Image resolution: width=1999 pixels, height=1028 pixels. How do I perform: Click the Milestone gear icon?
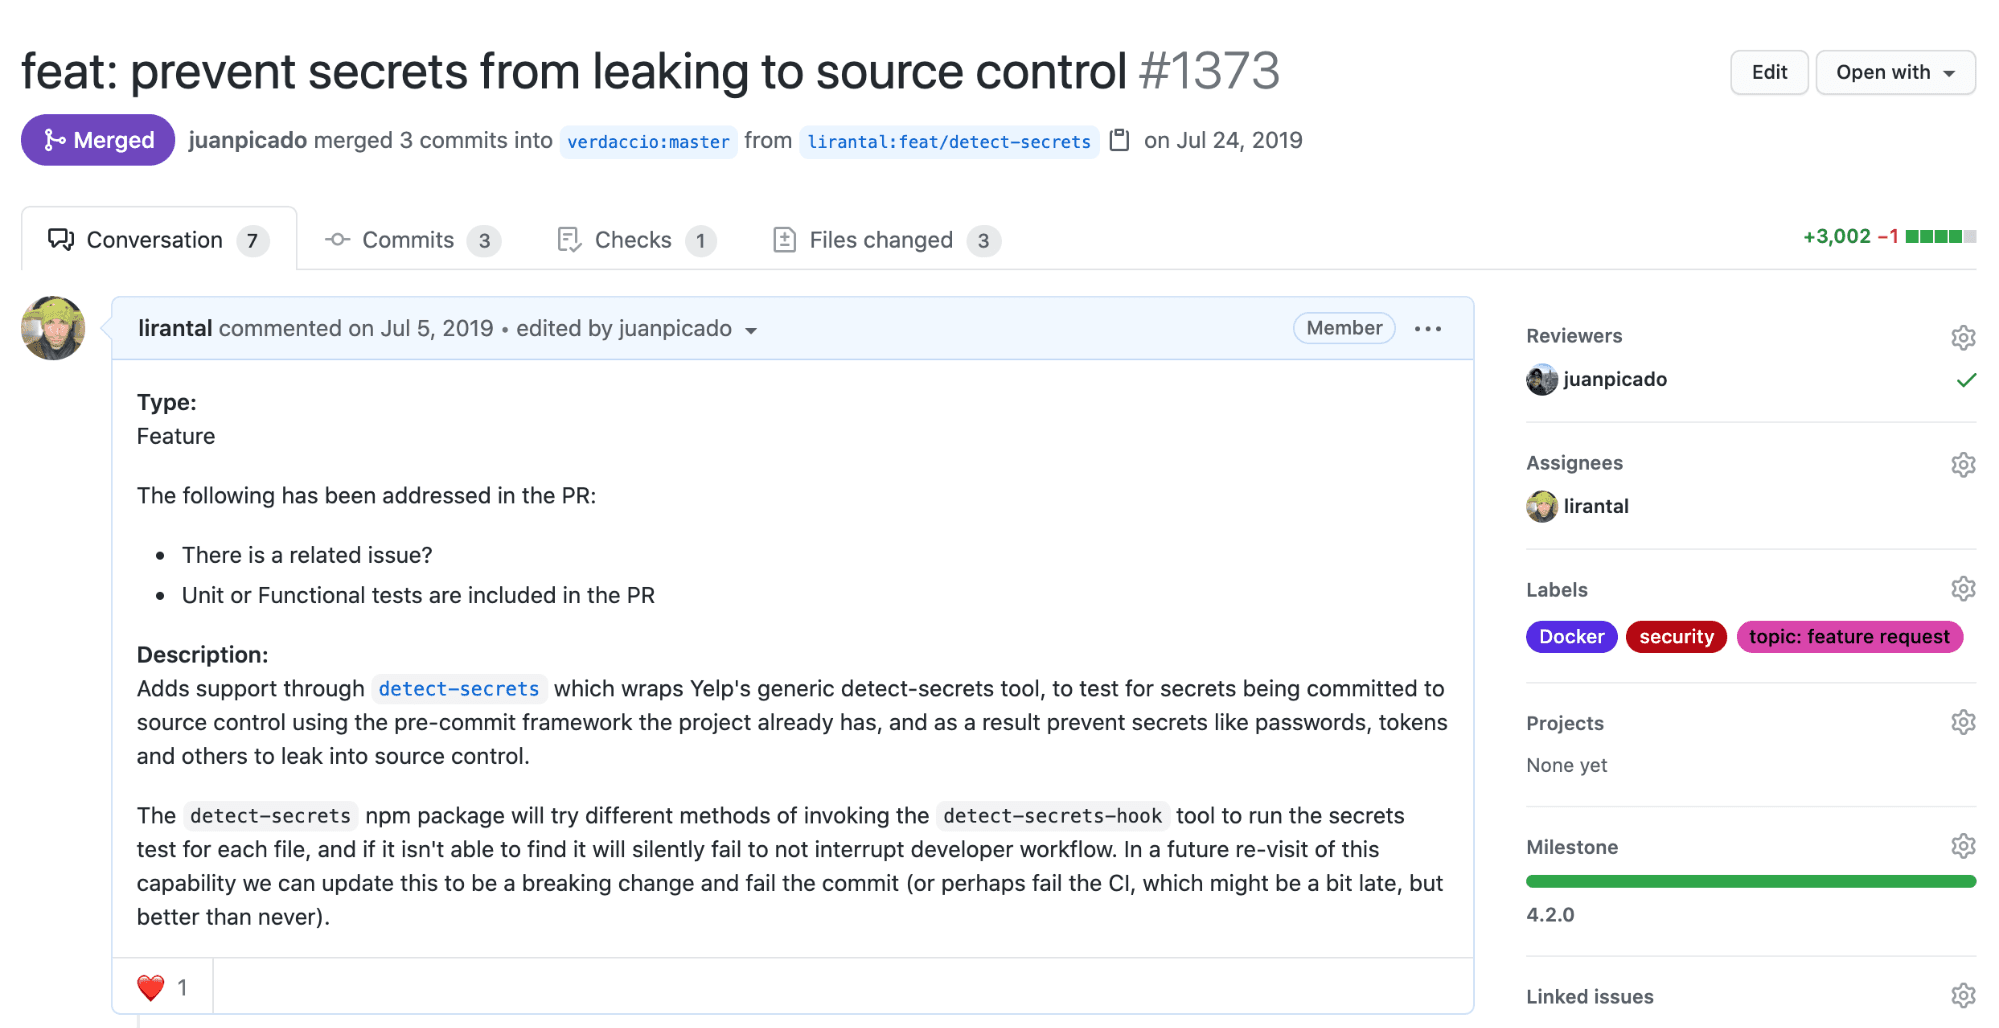pos(1962,846)
